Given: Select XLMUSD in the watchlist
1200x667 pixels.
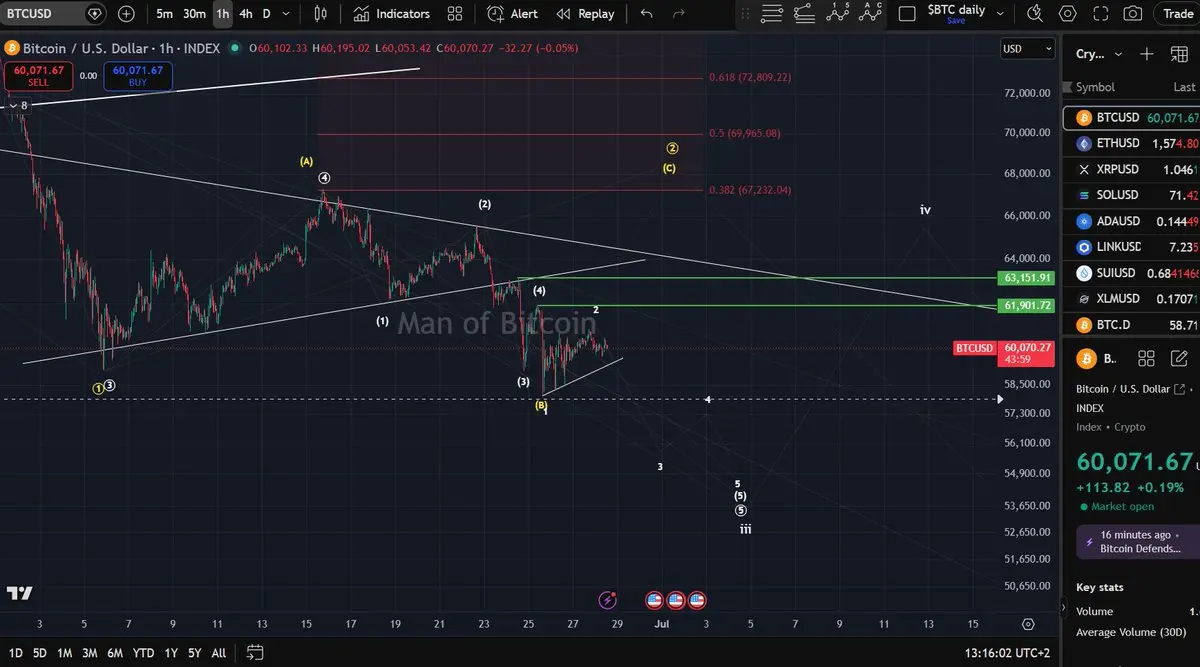Looking at the screenshot, I should pos(1131,298).
